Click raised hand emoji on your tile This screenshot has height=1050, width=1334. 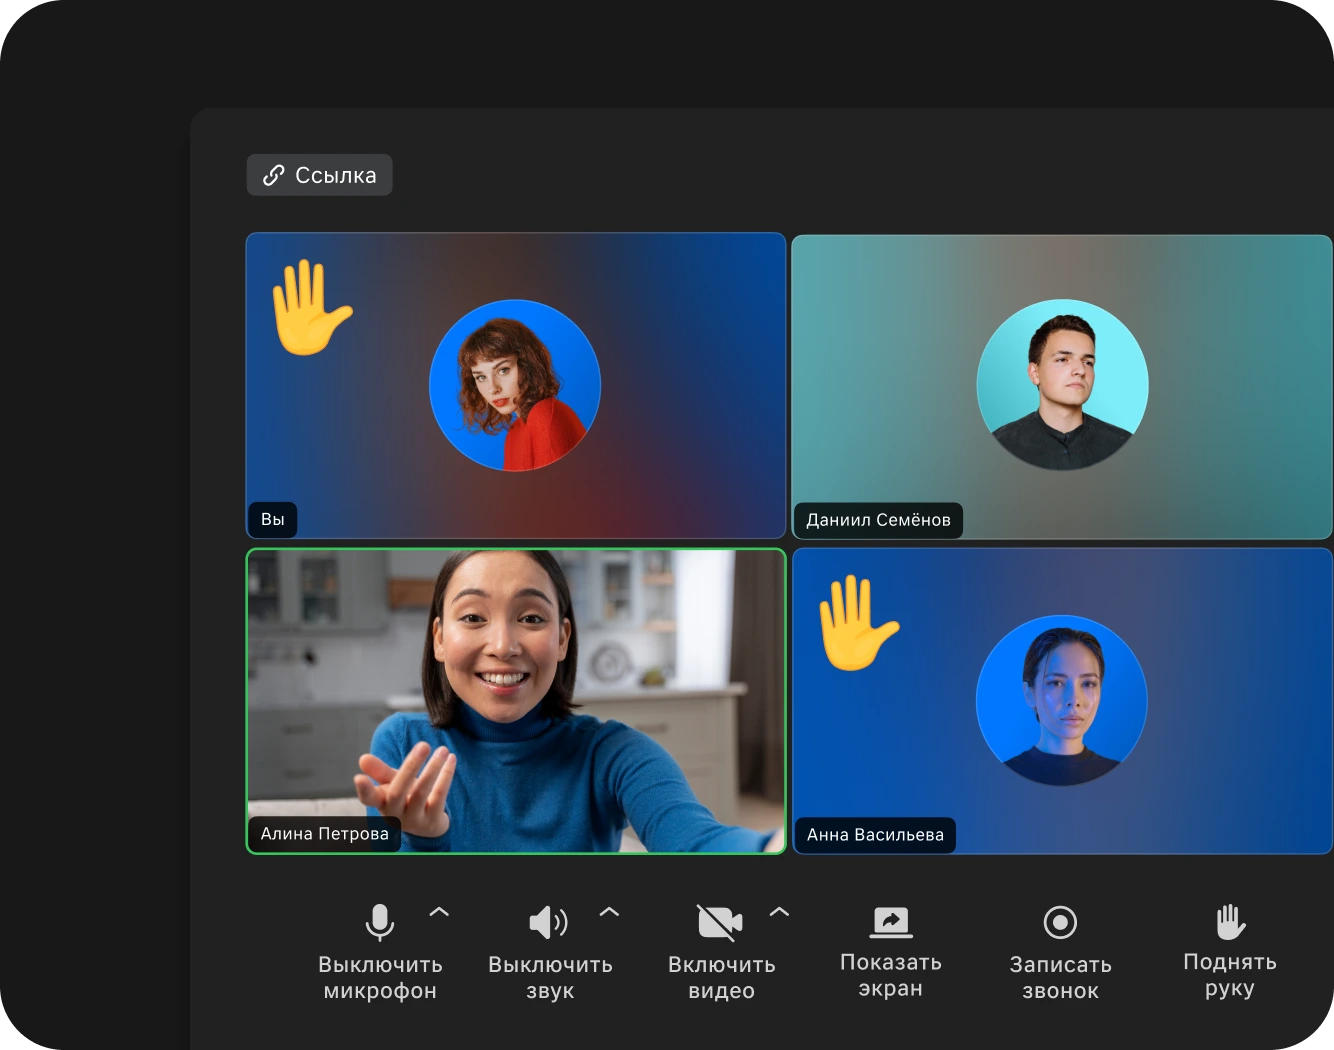[x=311, y=307]
